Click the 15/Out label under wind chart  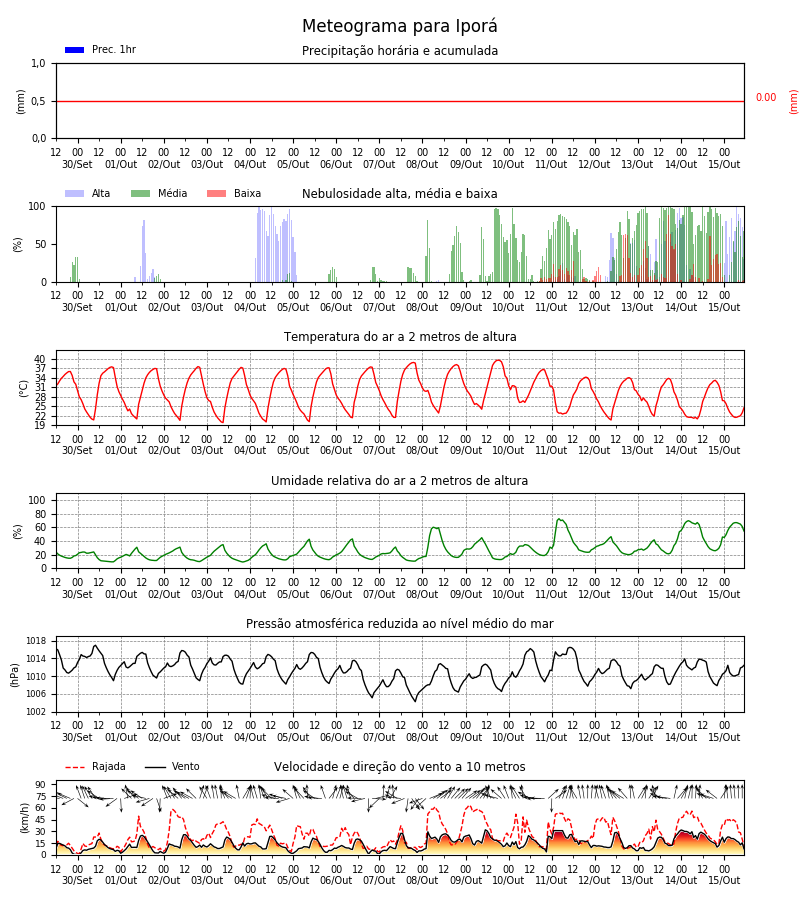click(724, 880)
